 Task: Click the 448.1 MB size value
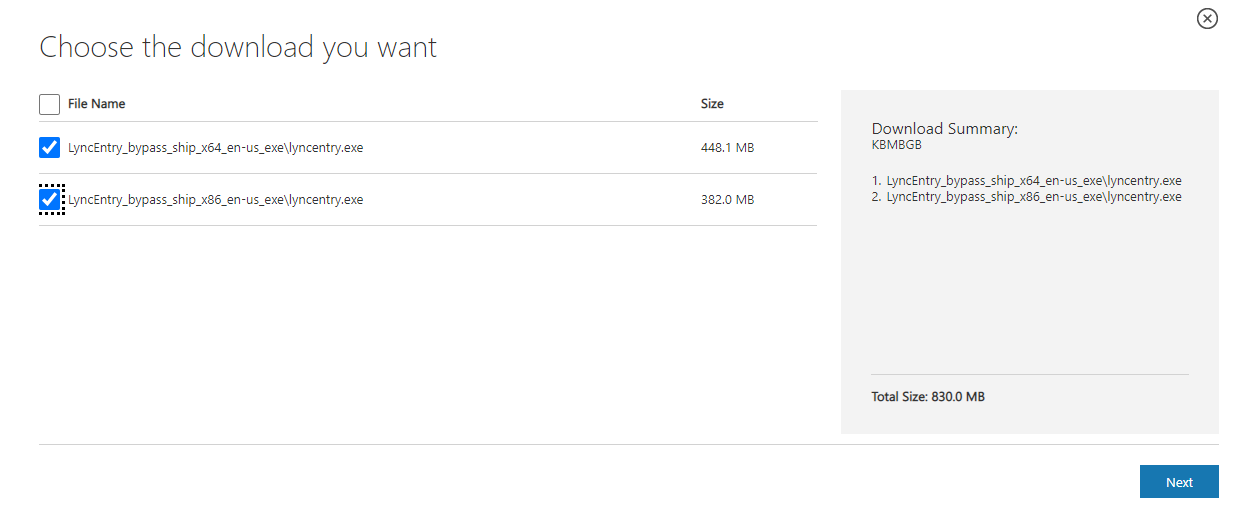click(x=727, y=148)
